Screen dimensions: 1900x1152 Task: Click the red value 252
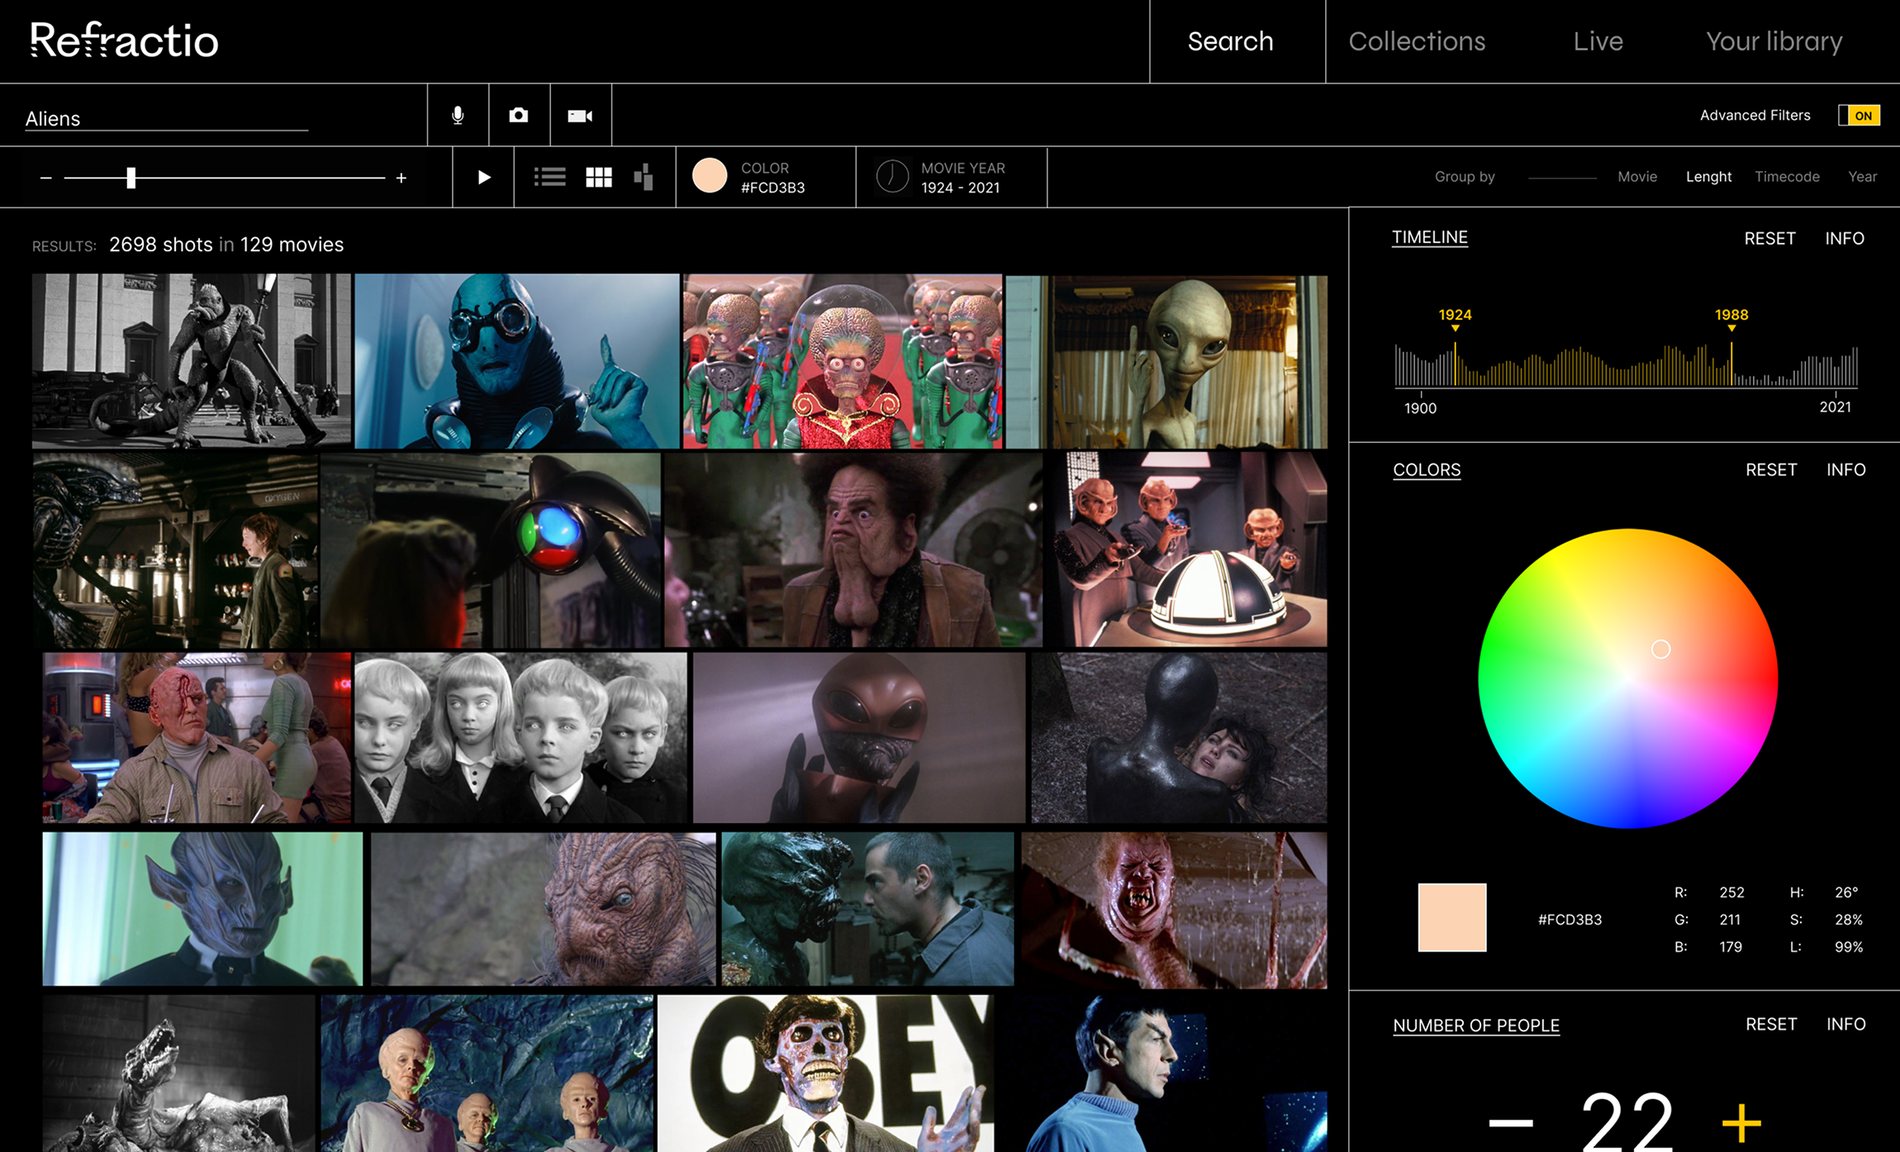click(1731, 892)
